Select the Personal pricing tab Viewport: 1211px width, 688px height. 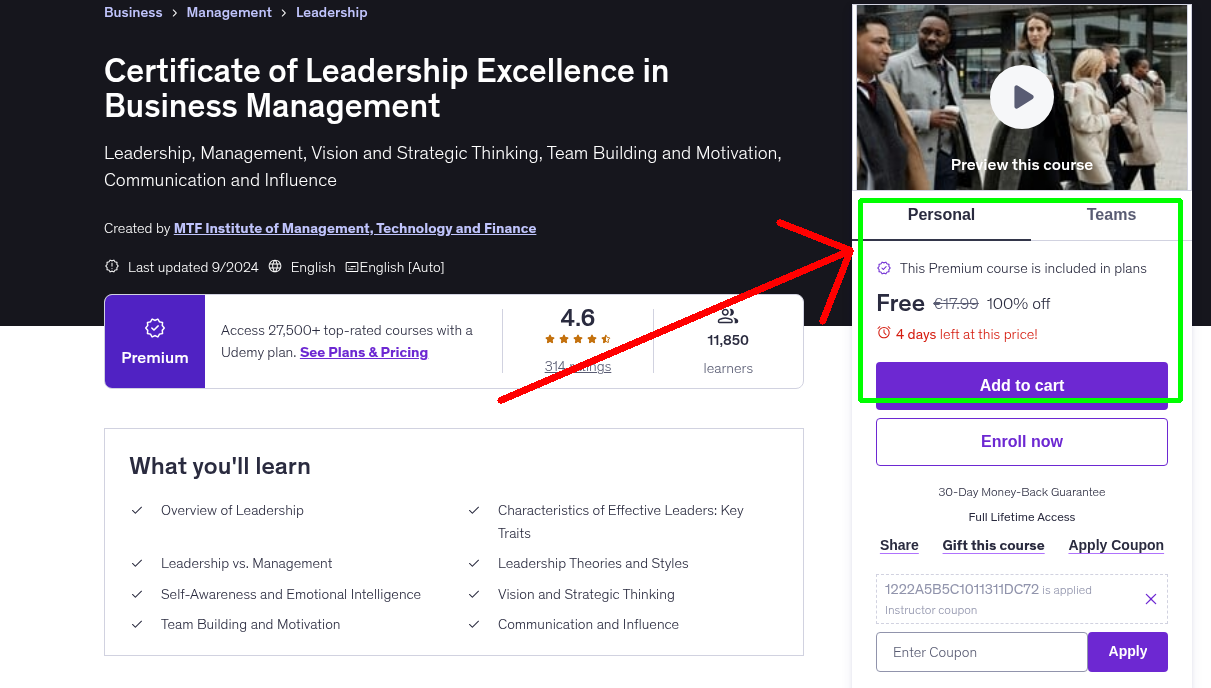click(941, 214)
